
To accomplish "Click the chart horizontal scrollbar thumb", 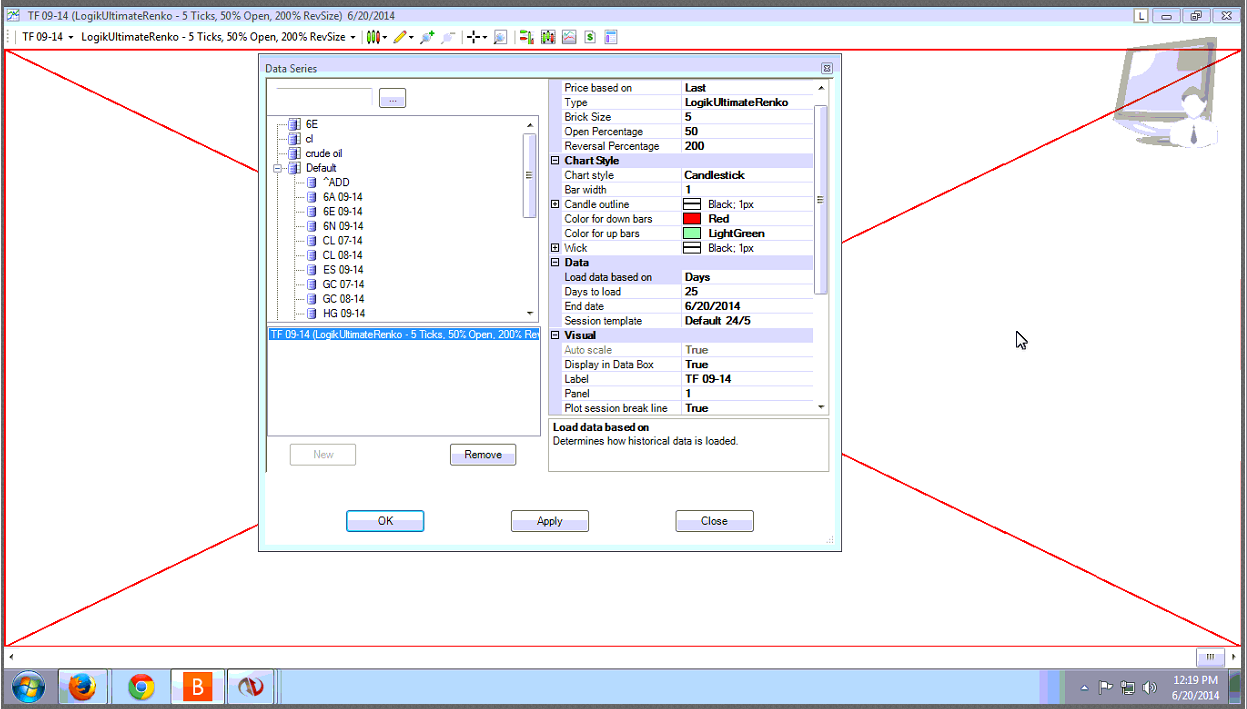I will (x=1210, y=657).
